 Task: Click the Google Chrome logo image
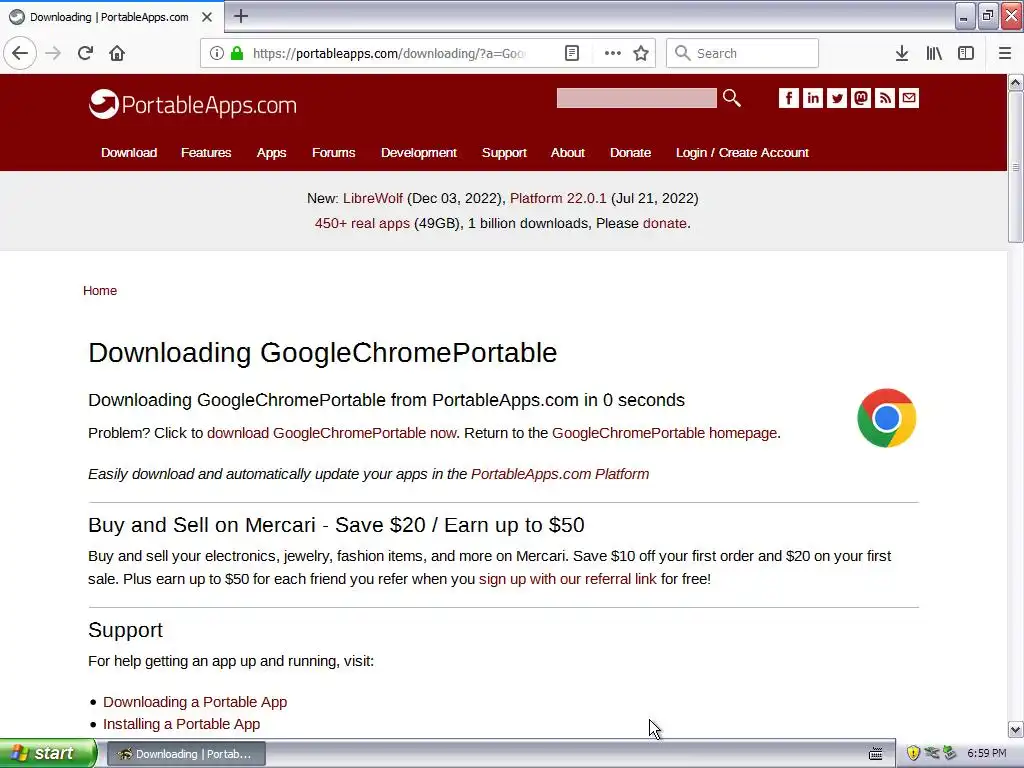(886, 418)
